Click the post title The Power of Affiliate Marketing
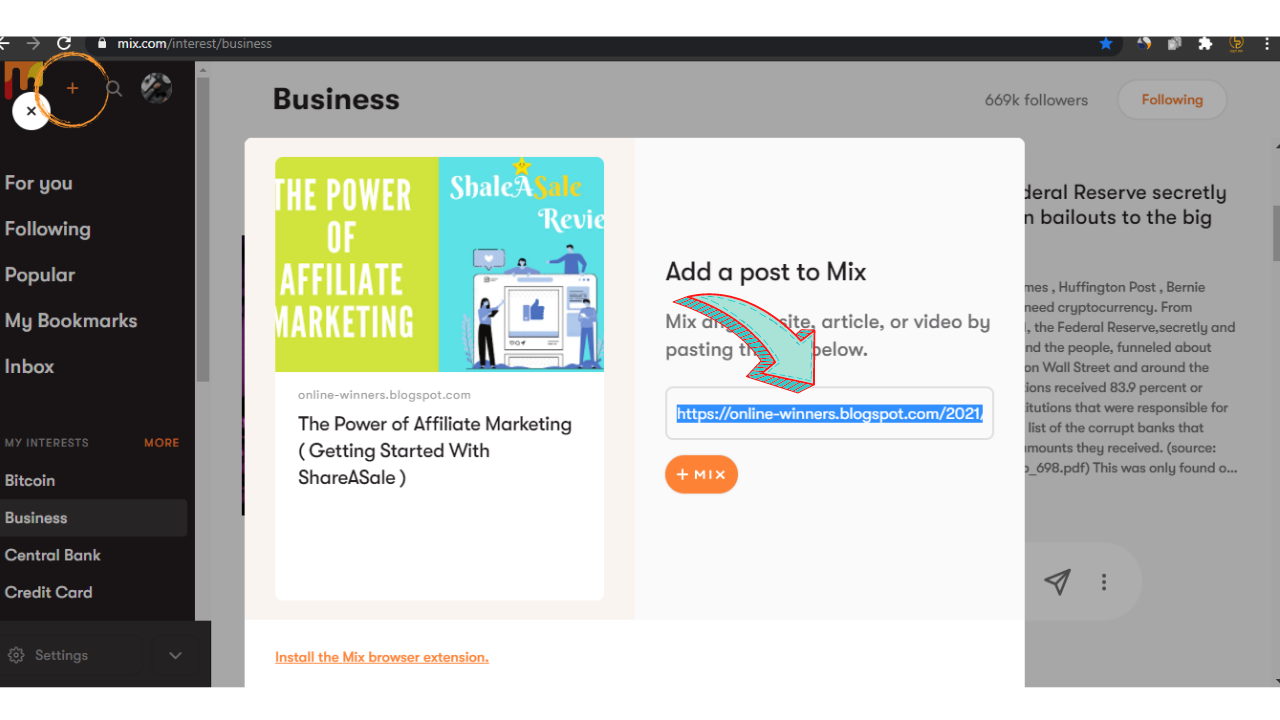 (435, 451)
